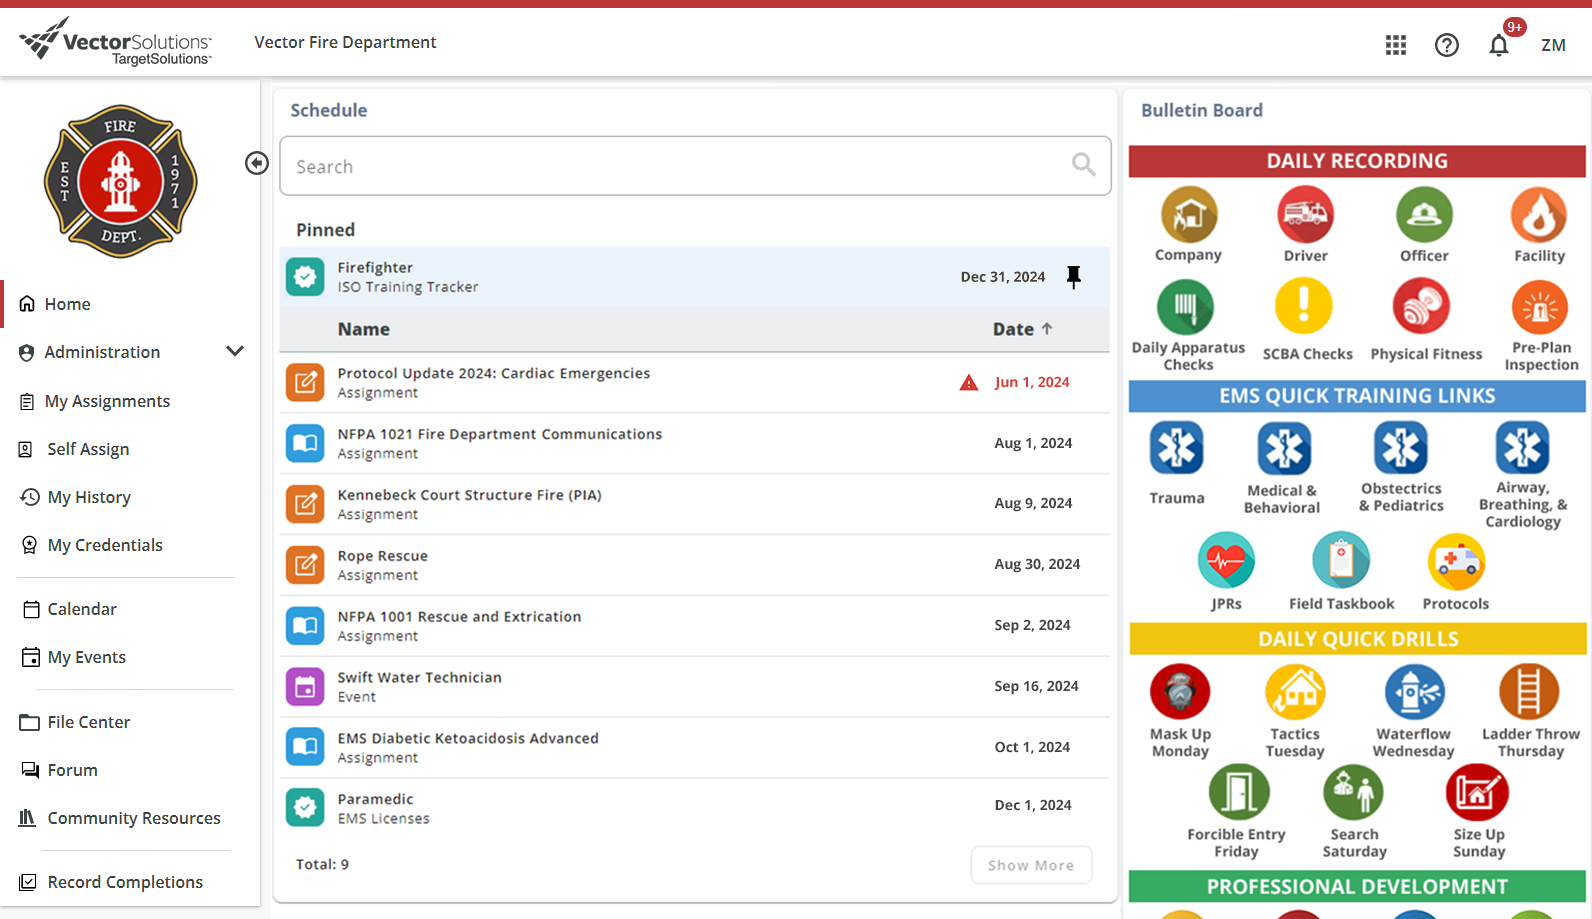1592x919 pixels.
Task: Open Search Saturday drill
Action: [x=1354, y=792]
